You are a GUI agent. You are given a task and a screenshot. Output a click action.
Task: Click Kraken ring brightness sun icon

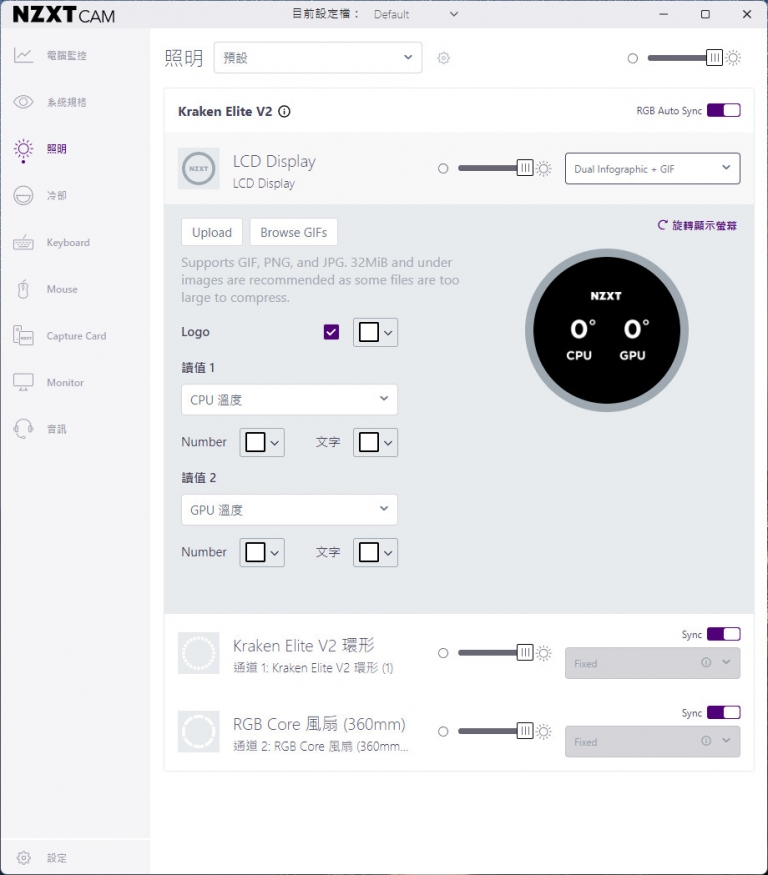544,653
